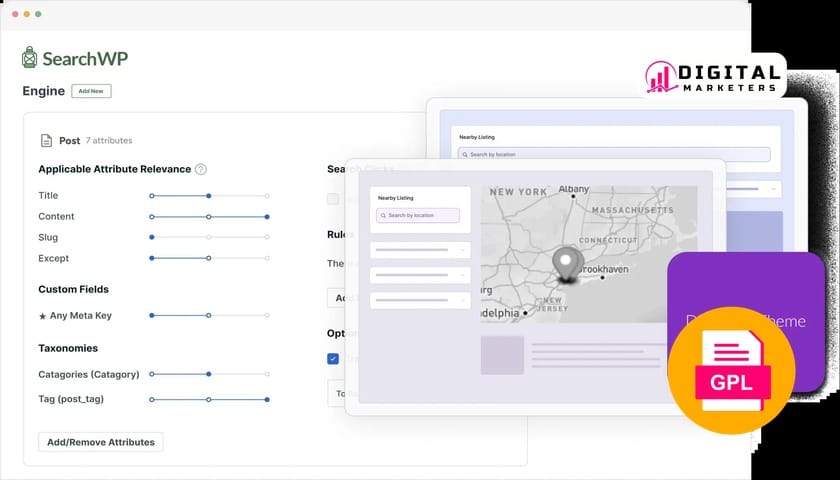Click the Add/Remove Attributes button
Image resolution: width=840 pixels, height=480 pixels.
(x=101, y=442)
